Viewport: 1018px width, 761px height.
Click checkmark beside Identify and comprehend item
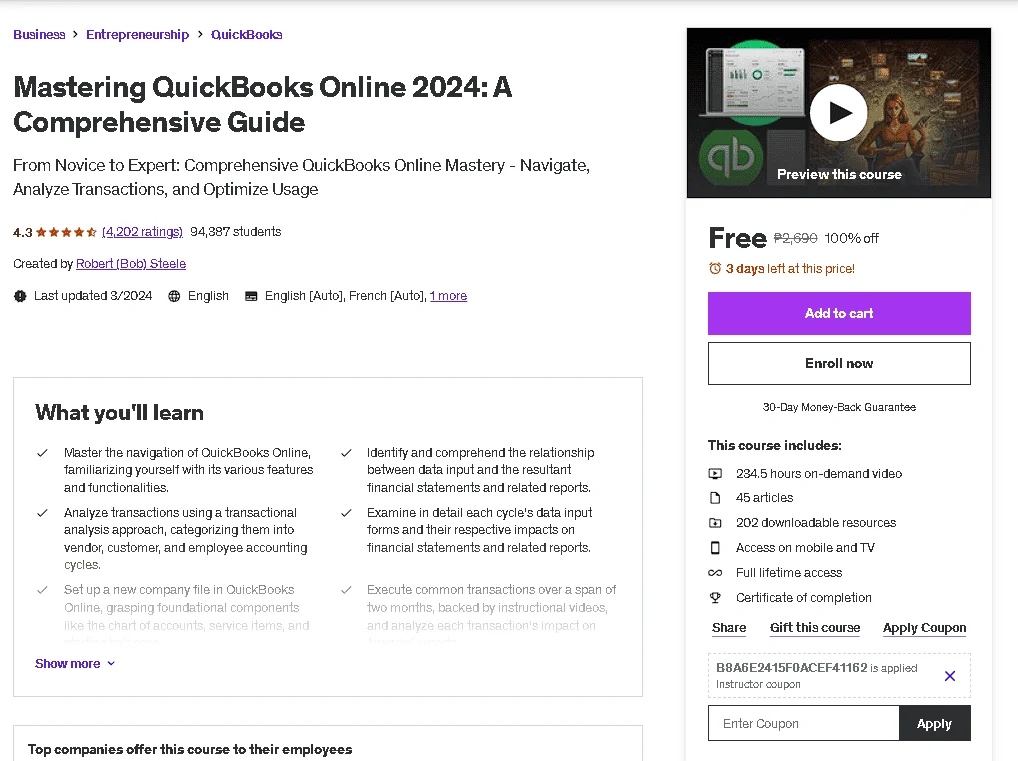(346, 453)
